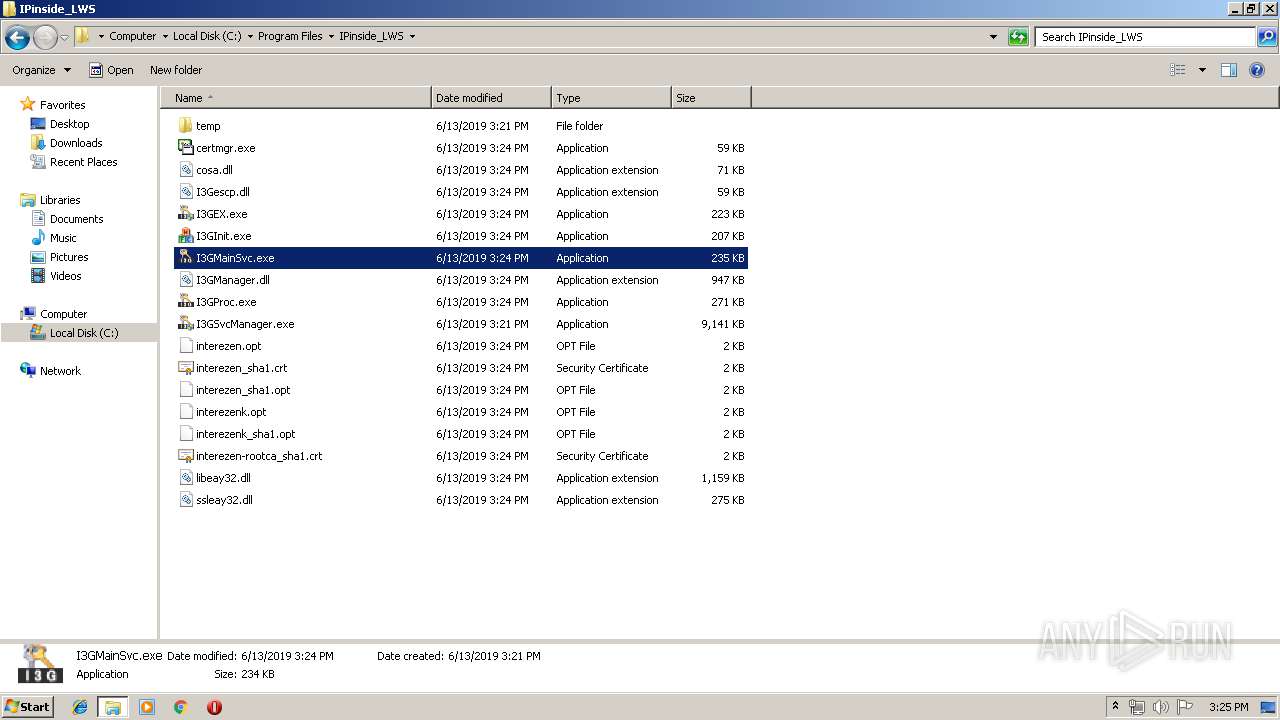Image resolution: width=1280 pixels, height=720 pixels.
Task: Open the Media Player taskbar icon
Action: click(x=147, y=707)
